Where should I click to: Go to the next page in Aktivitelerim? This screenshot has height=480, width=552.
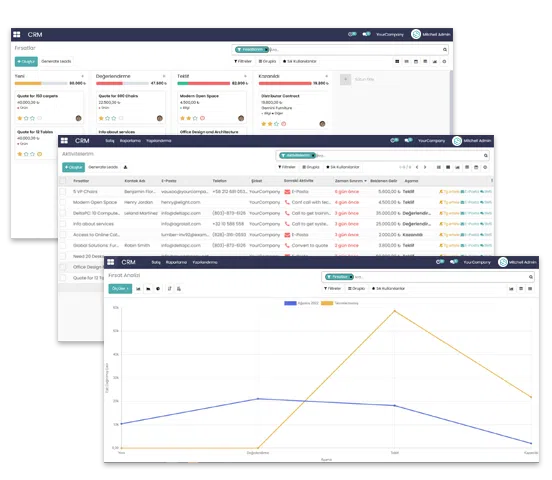(425, 167)
